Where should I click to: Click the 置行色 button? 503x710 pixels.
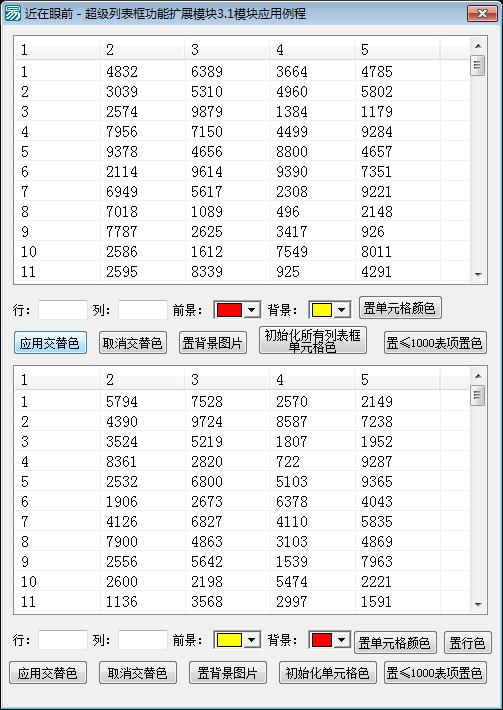[x=467, y=643]
